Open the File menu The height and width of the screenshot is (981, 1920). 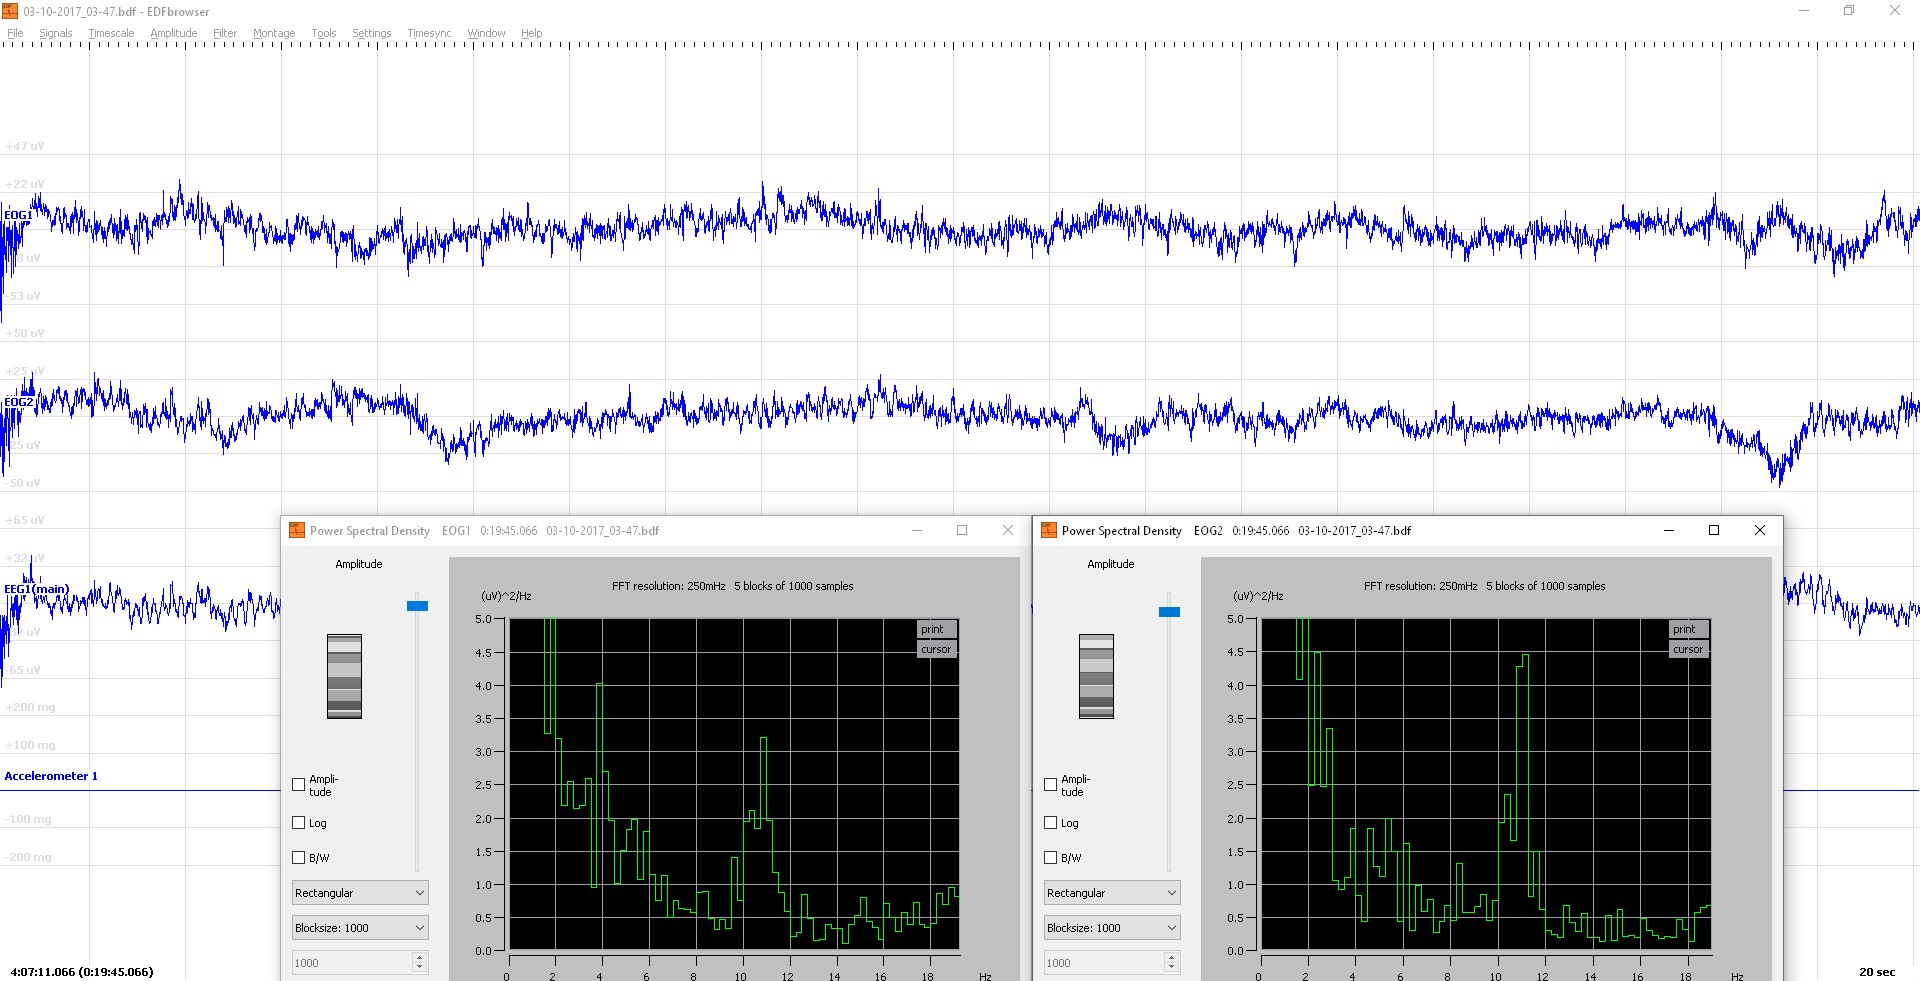coord(15,33)
